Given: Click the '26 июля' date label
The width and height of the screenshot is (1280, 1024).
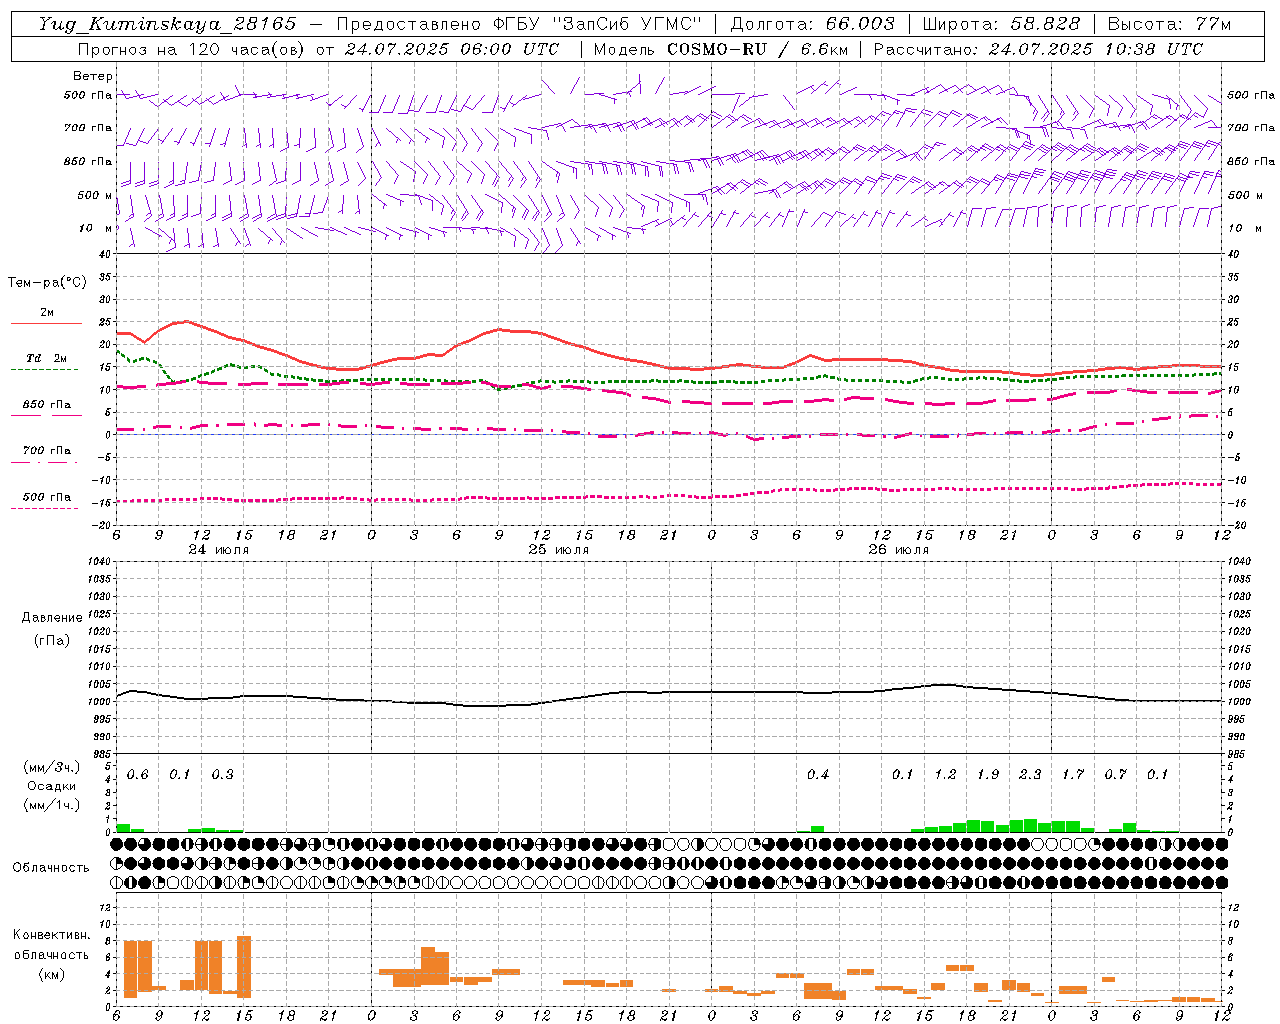Looking at the screenshot, I should tap(898, 549).
